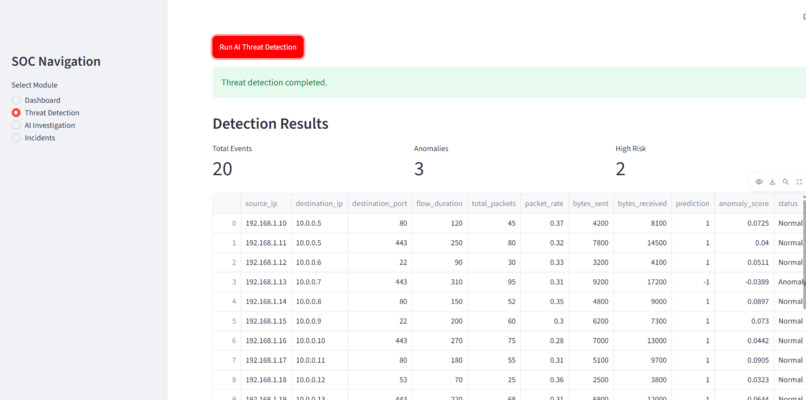806x400 pixels.
Task: Click bytes_received value 17200
Action: pos(642,282)
